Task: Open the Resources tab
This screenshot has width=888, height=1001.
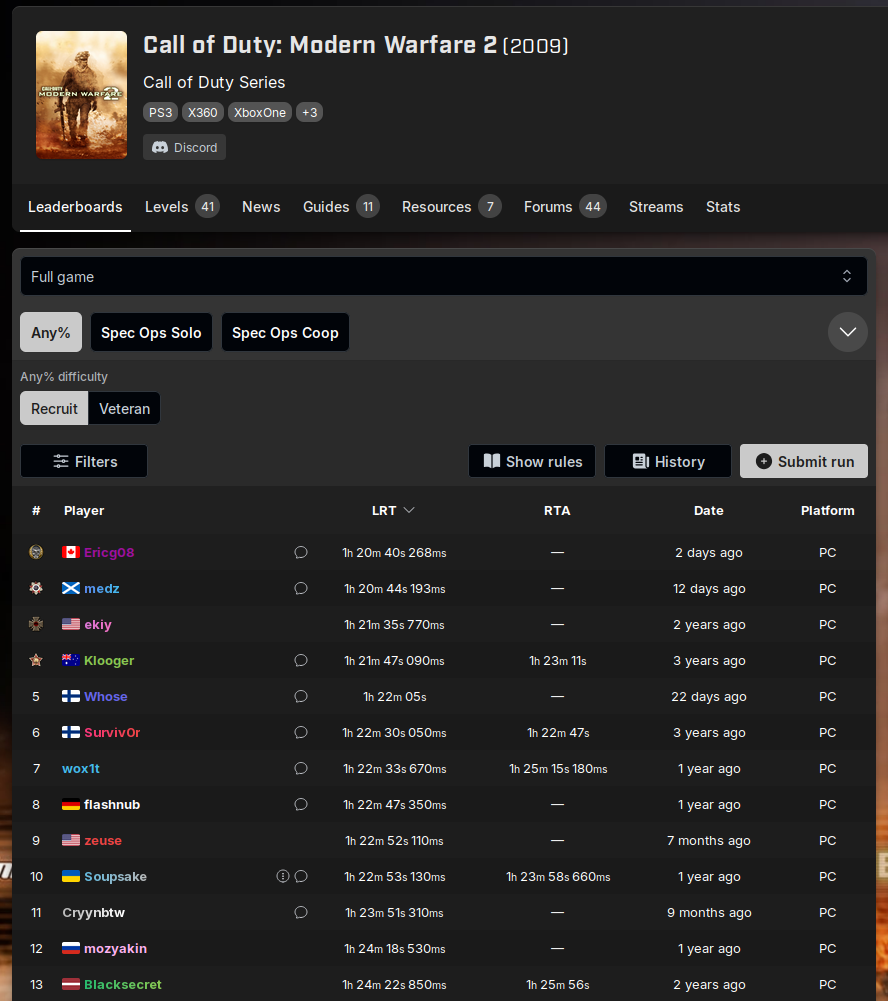Action: tap(451, 207)
